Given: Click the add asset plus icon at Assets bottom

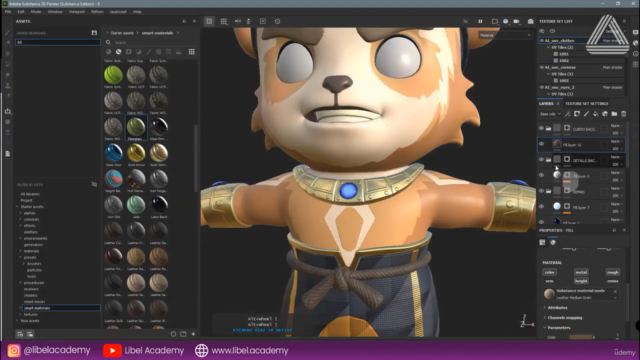Looking at the screenshot, I should (193, 334).
